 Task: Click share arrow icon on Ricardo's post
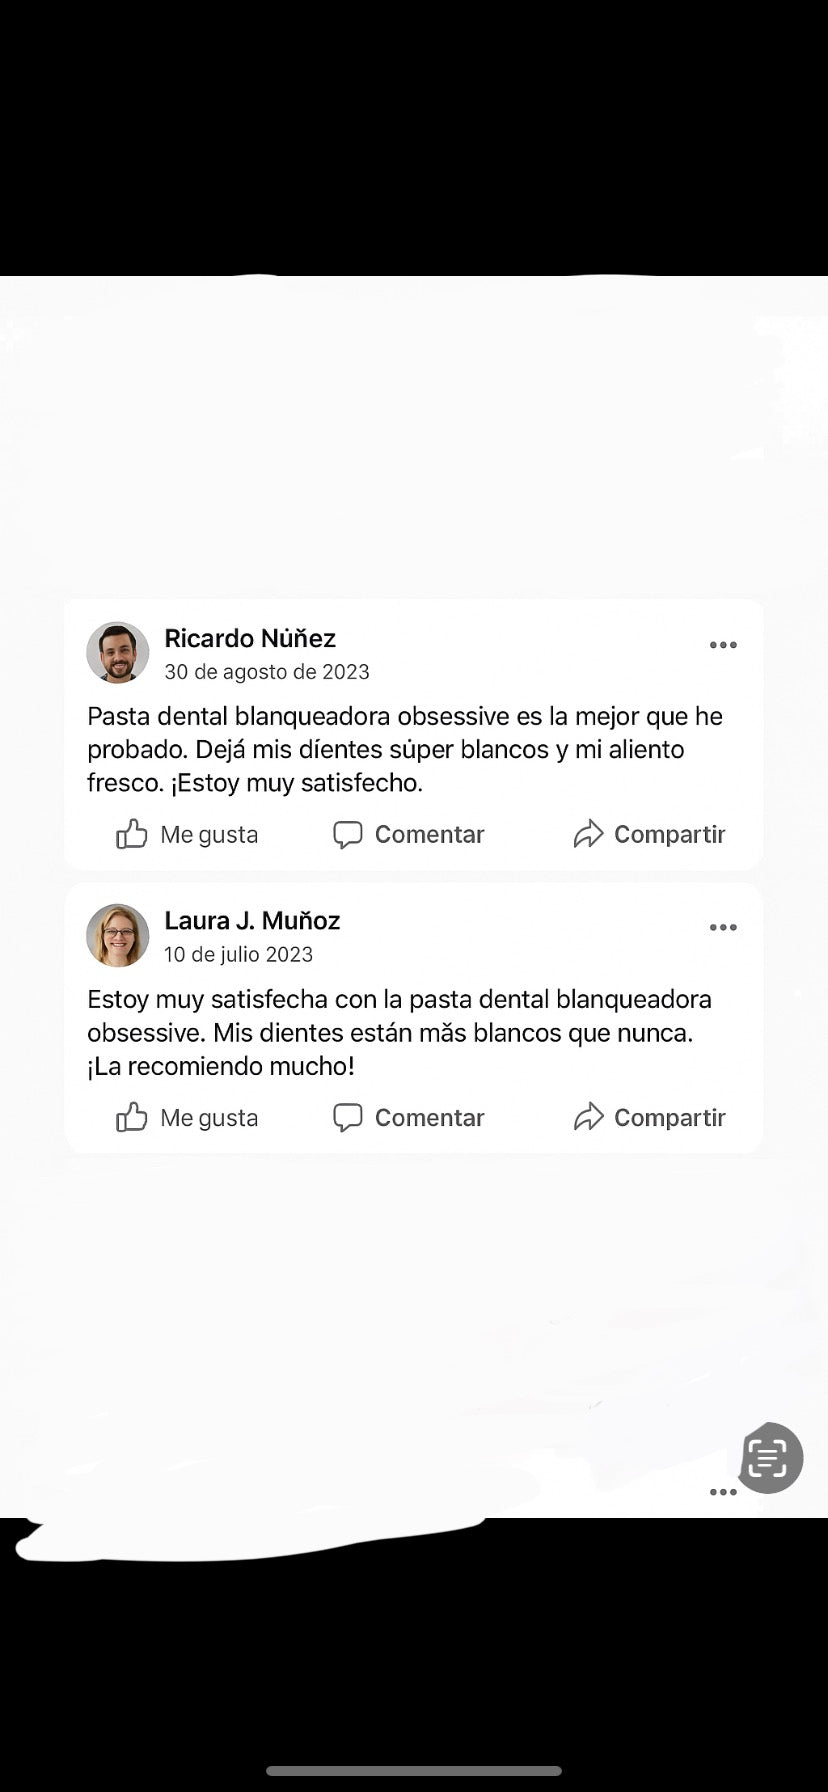click(588, 834)
